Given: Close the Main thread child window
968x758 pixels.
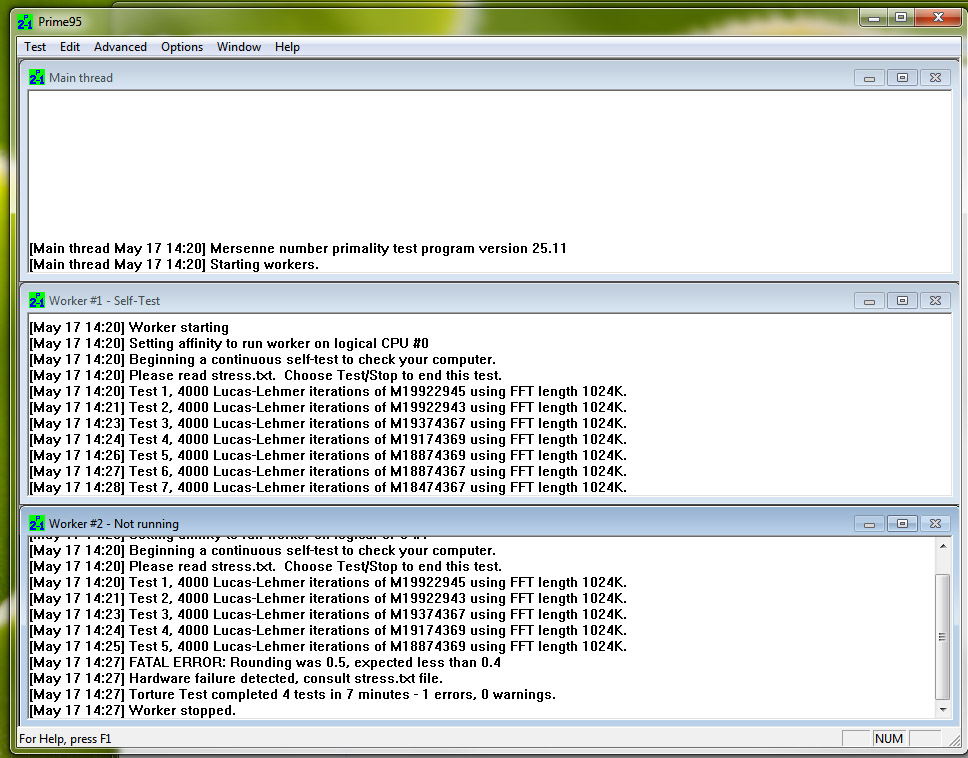Looking at the screenshot, I should 935,78.
